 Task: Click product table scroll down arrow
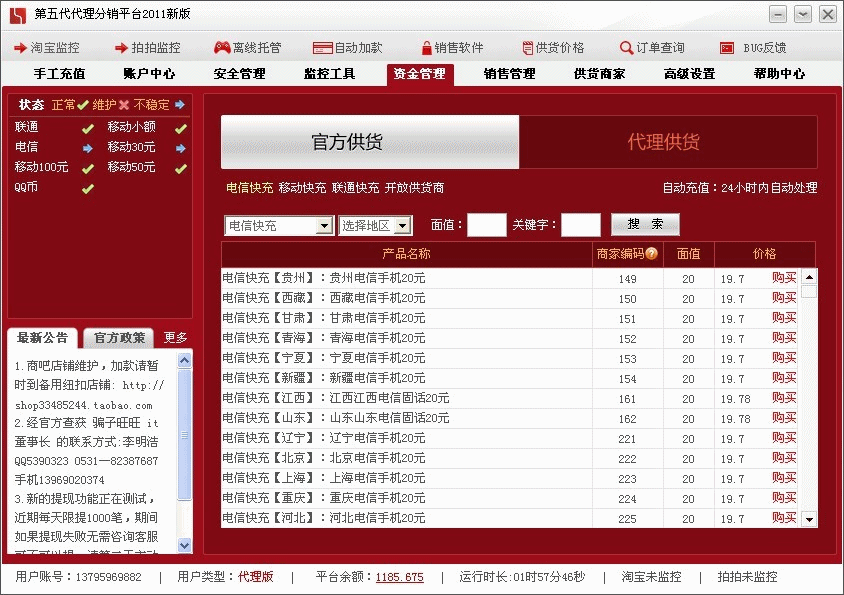pyautogui.click(x=809, y=520)
